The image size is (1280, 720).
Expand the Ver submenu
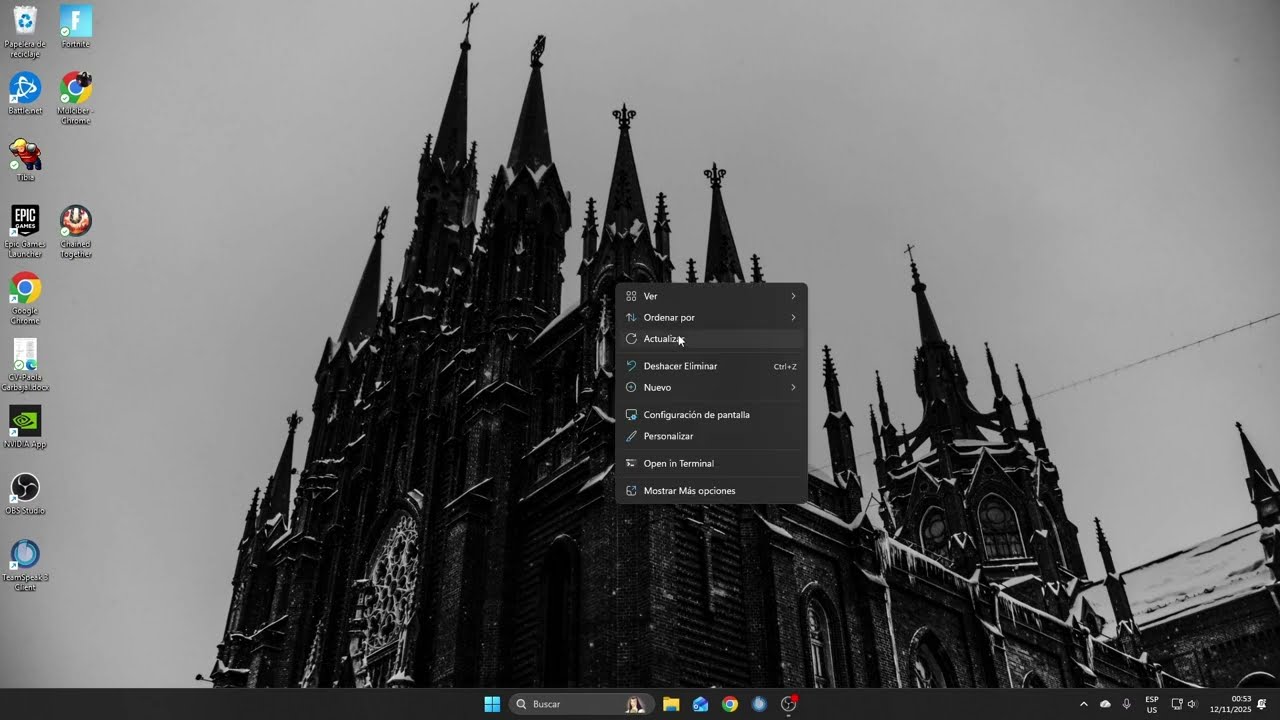711,296
